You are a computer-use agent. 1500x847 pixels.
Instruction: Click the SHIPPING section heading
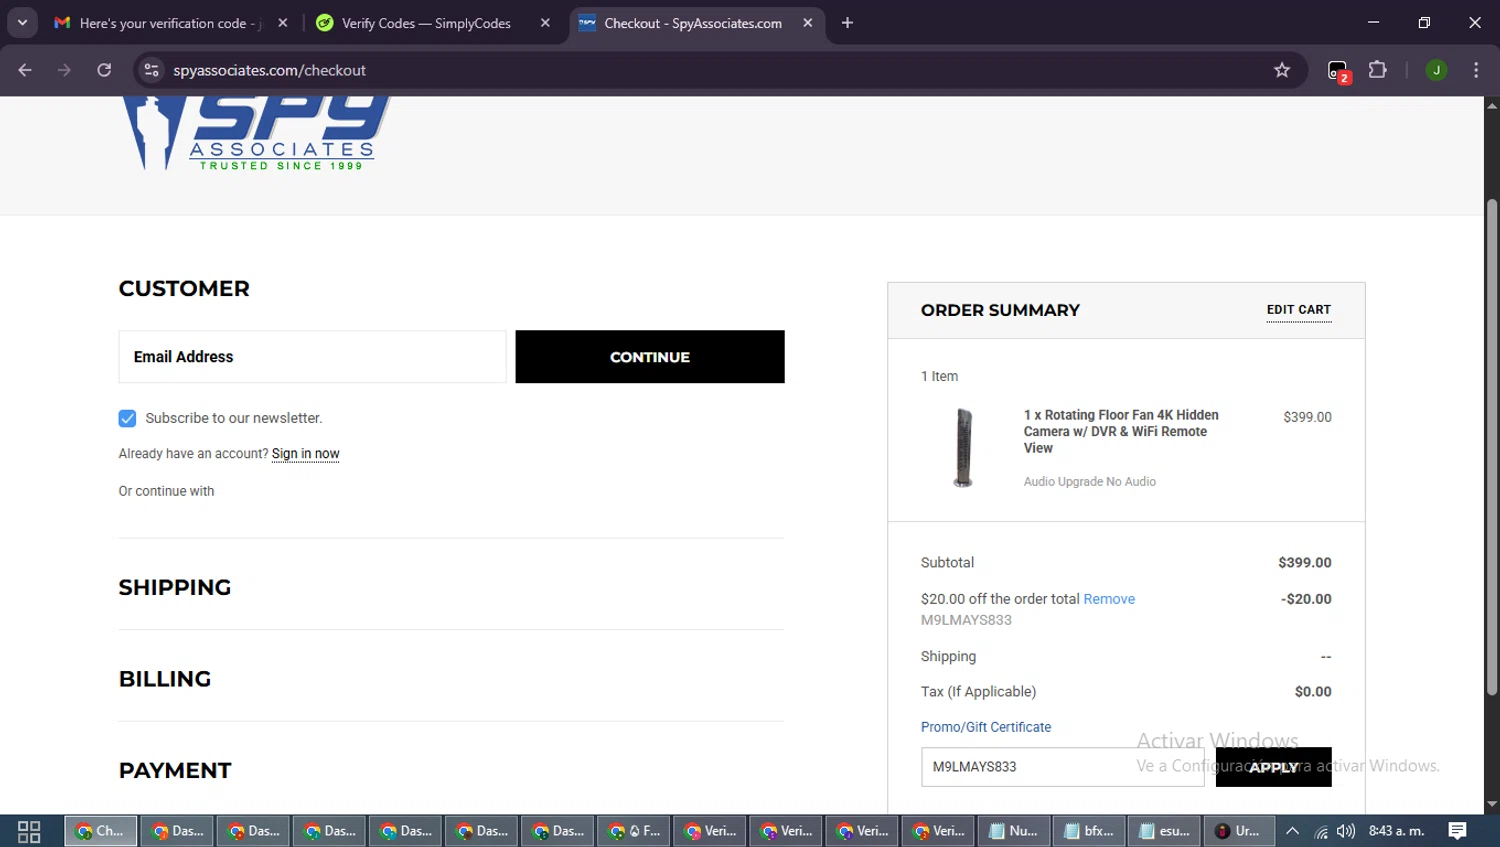click(175, 588)
